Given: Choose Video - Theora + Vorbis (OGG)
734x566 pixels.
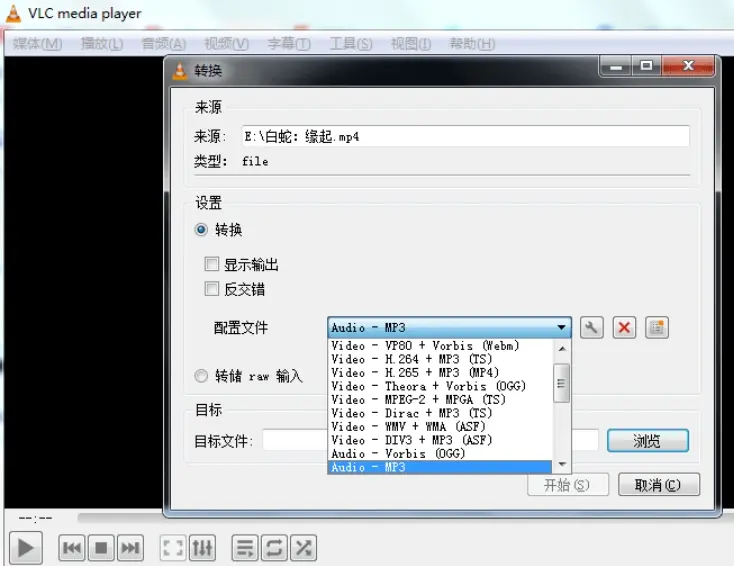Looking at the screenshot, I should click(440, 386).
